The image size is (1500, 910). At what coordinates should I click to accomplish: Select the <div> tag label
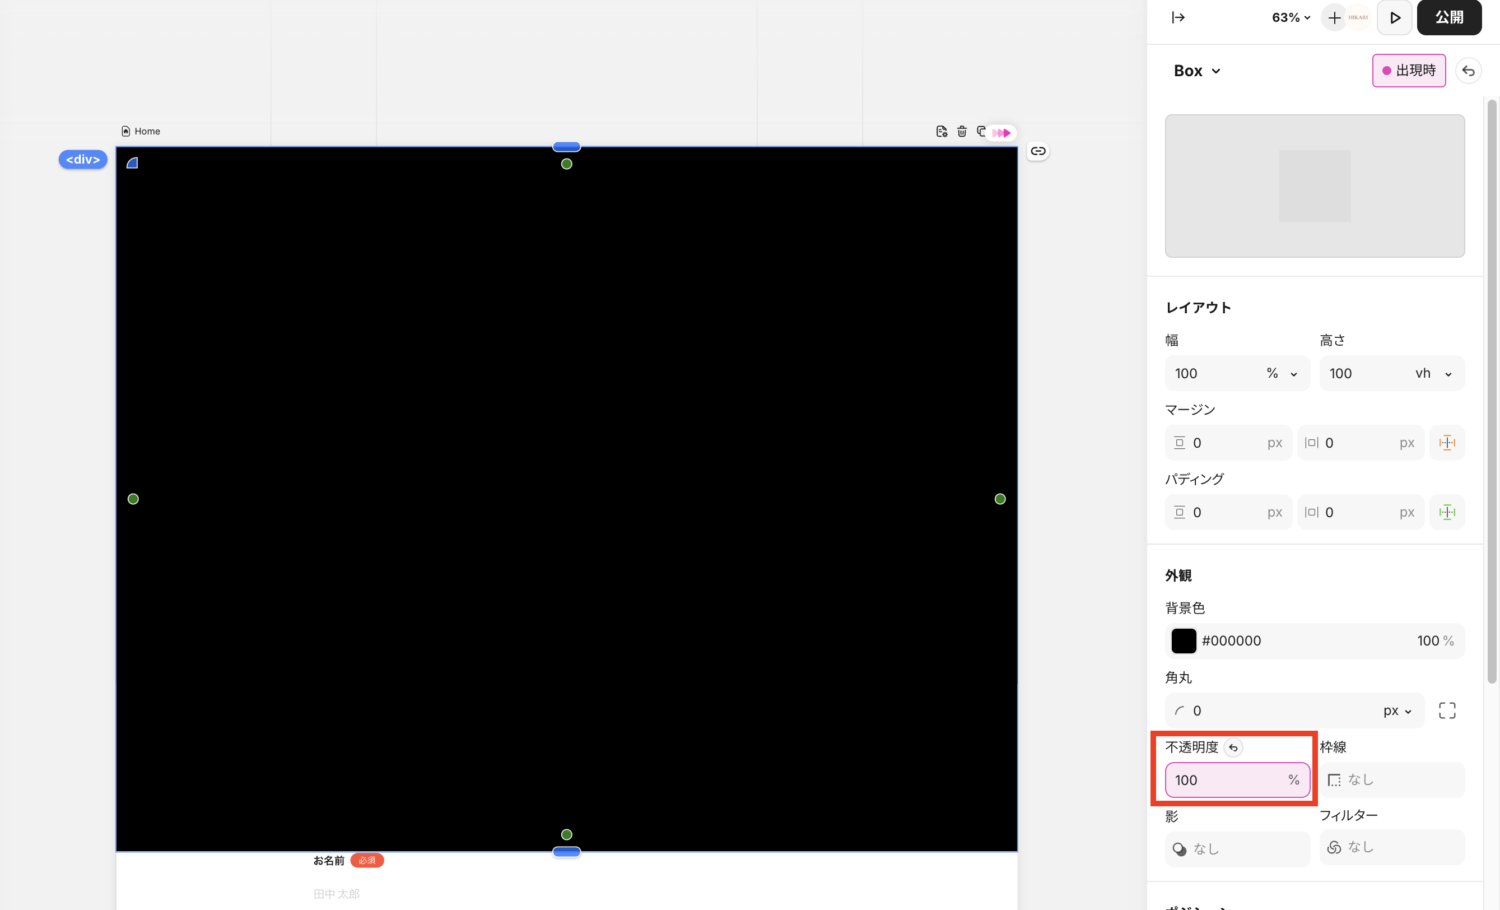83,160
